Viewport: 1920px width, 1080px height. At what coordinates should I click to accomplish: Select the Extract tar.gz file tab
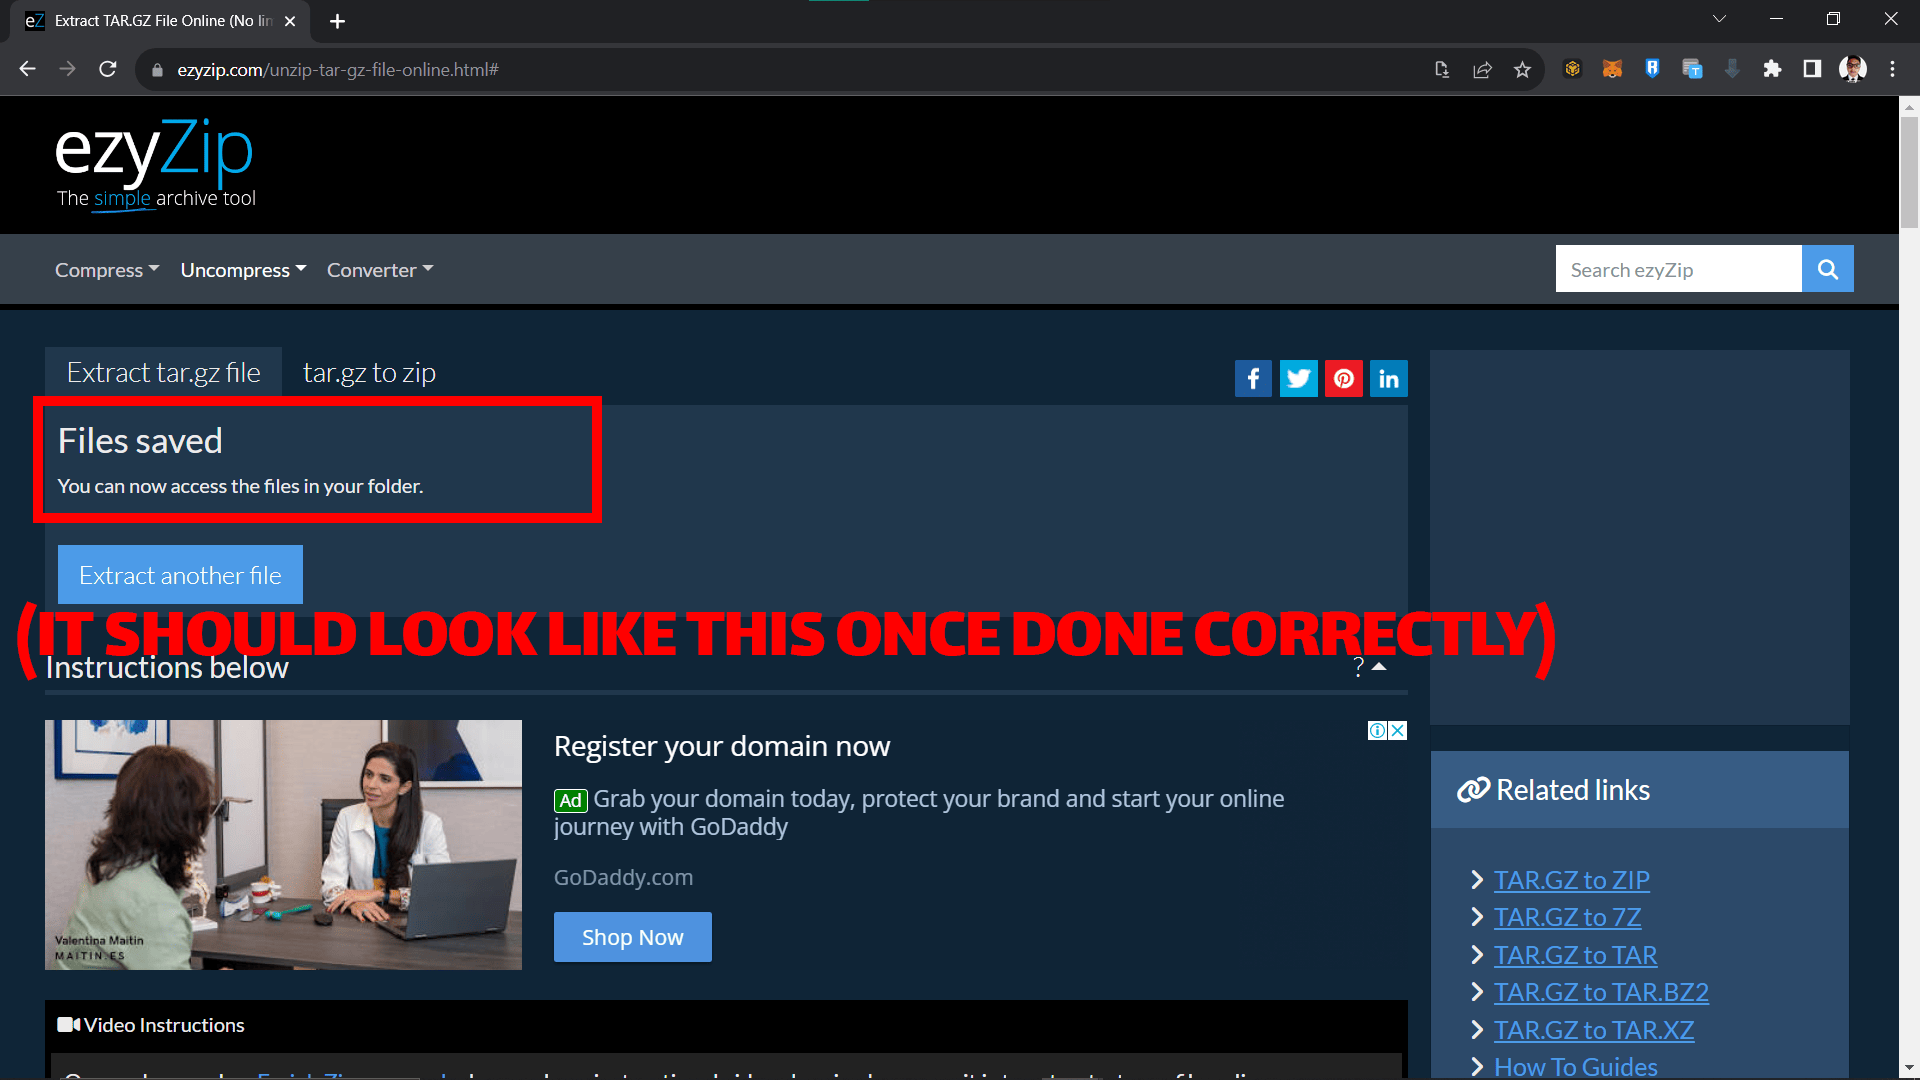pyautogui.click(x=162, y=371)
